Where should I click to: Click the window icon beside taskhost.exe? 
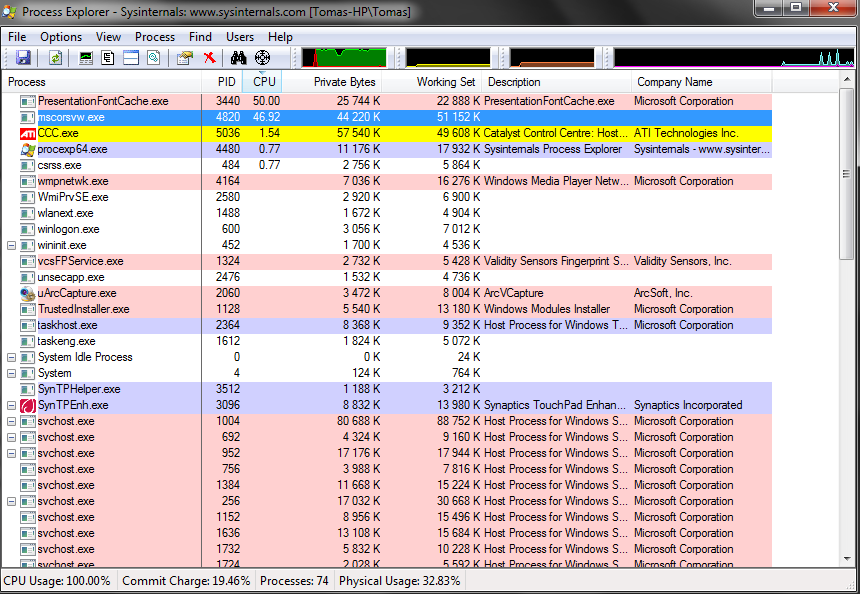(x=27, y=325)
